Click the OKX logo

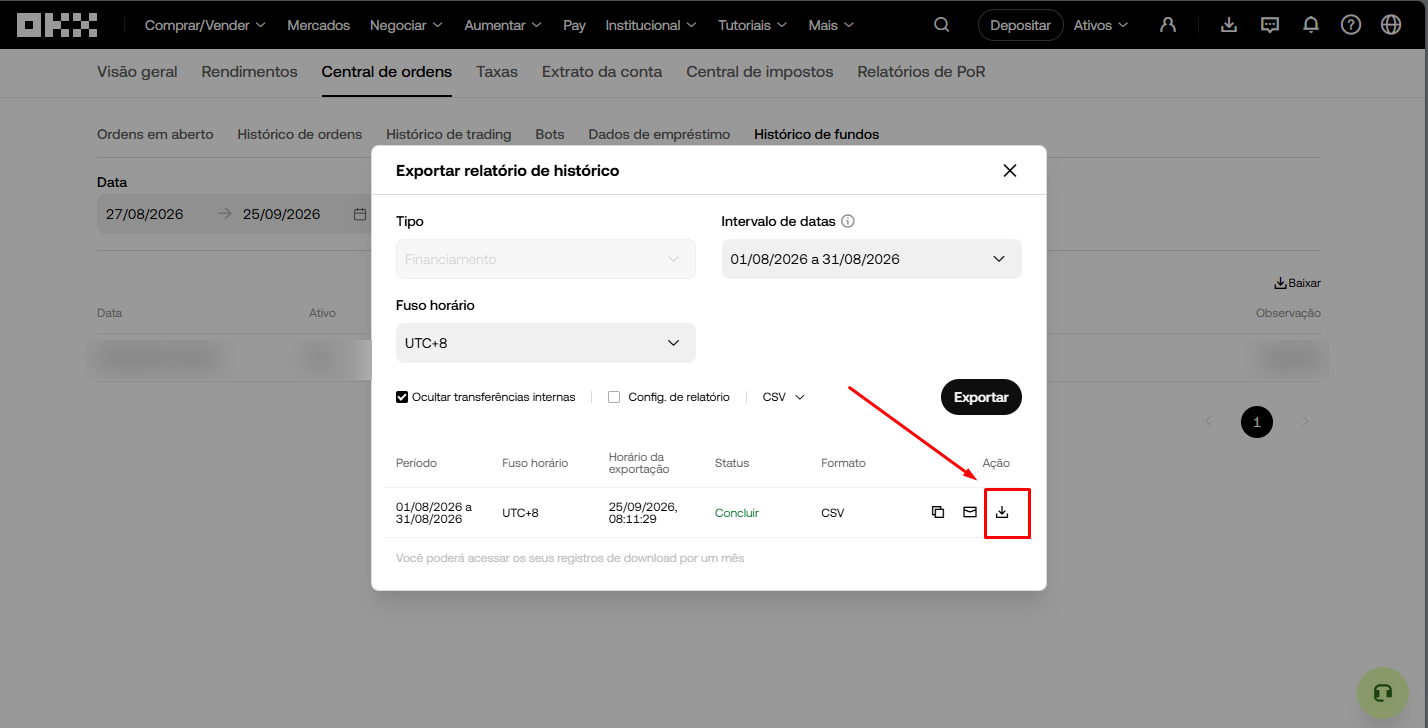coord(57,25)
